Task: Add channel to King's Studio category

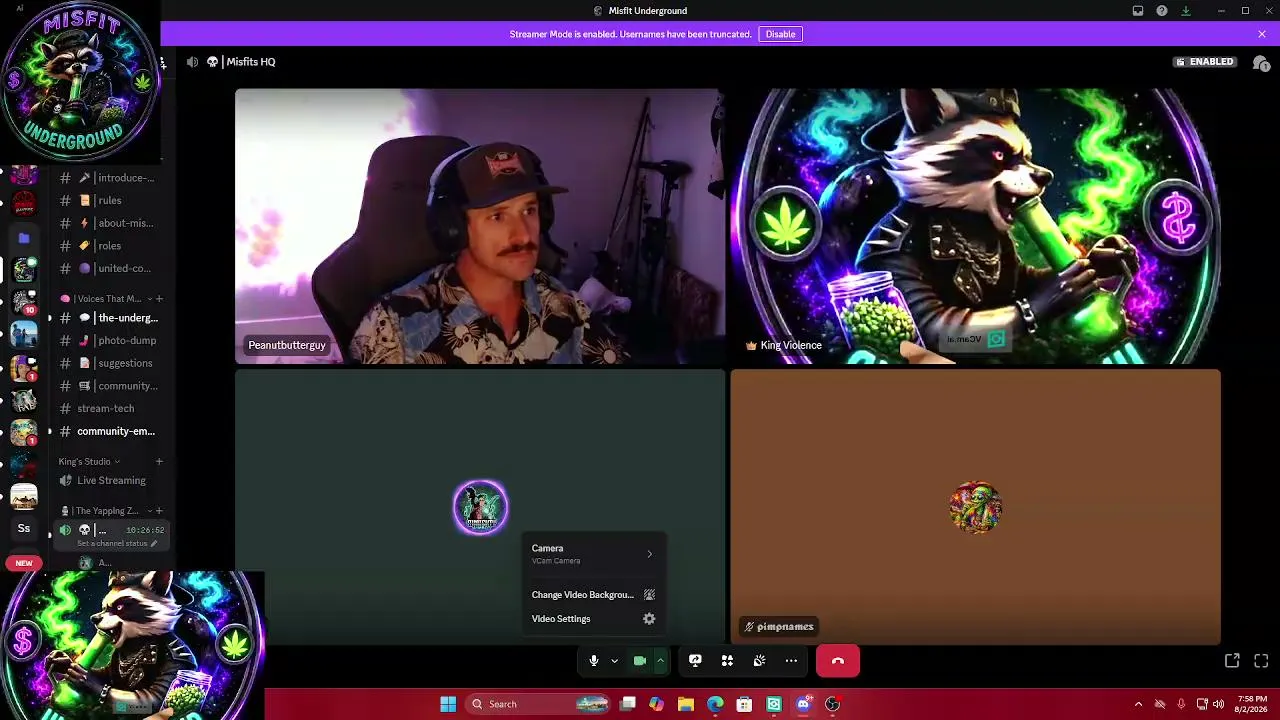Action: click(159, 462)
